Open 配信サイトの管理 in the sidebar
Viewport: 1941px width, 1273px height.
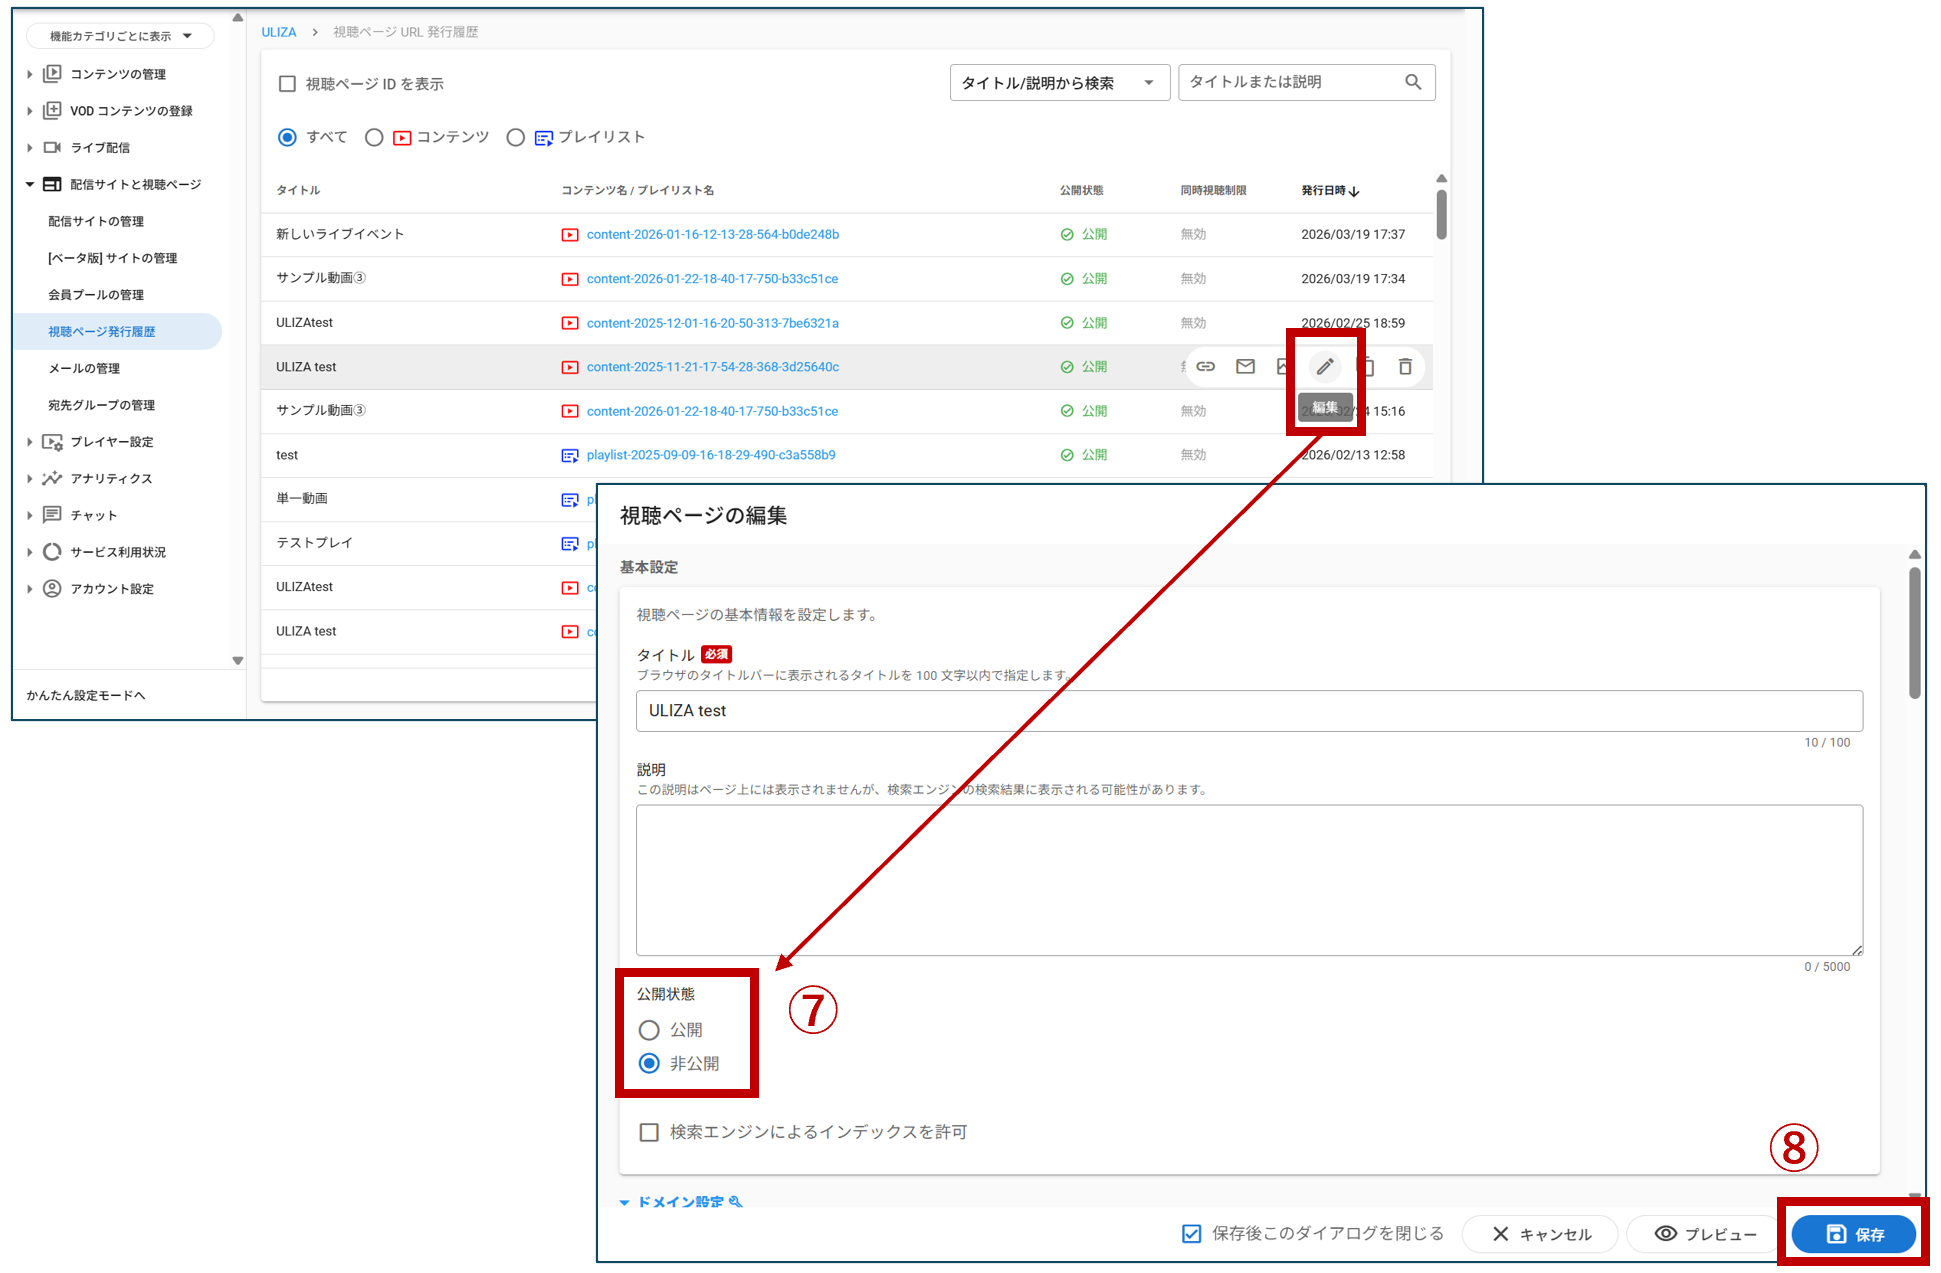tap(96, 221)
